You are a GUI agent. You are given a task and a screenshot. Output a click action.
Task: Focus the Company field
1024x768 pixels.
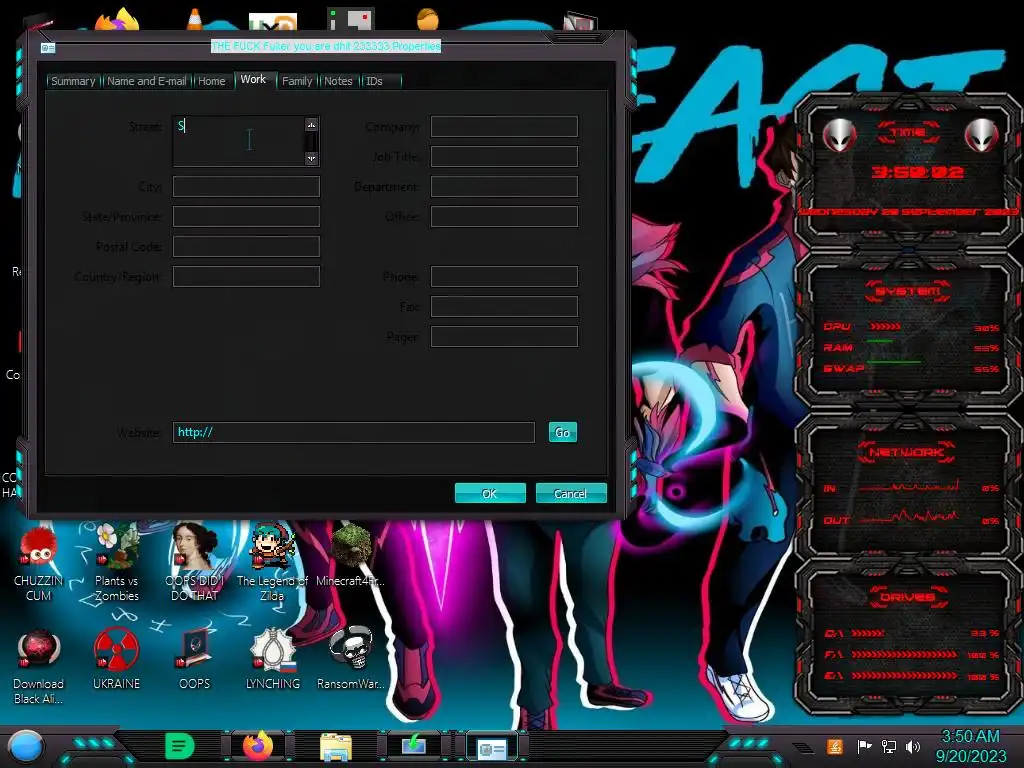(504, 127)
